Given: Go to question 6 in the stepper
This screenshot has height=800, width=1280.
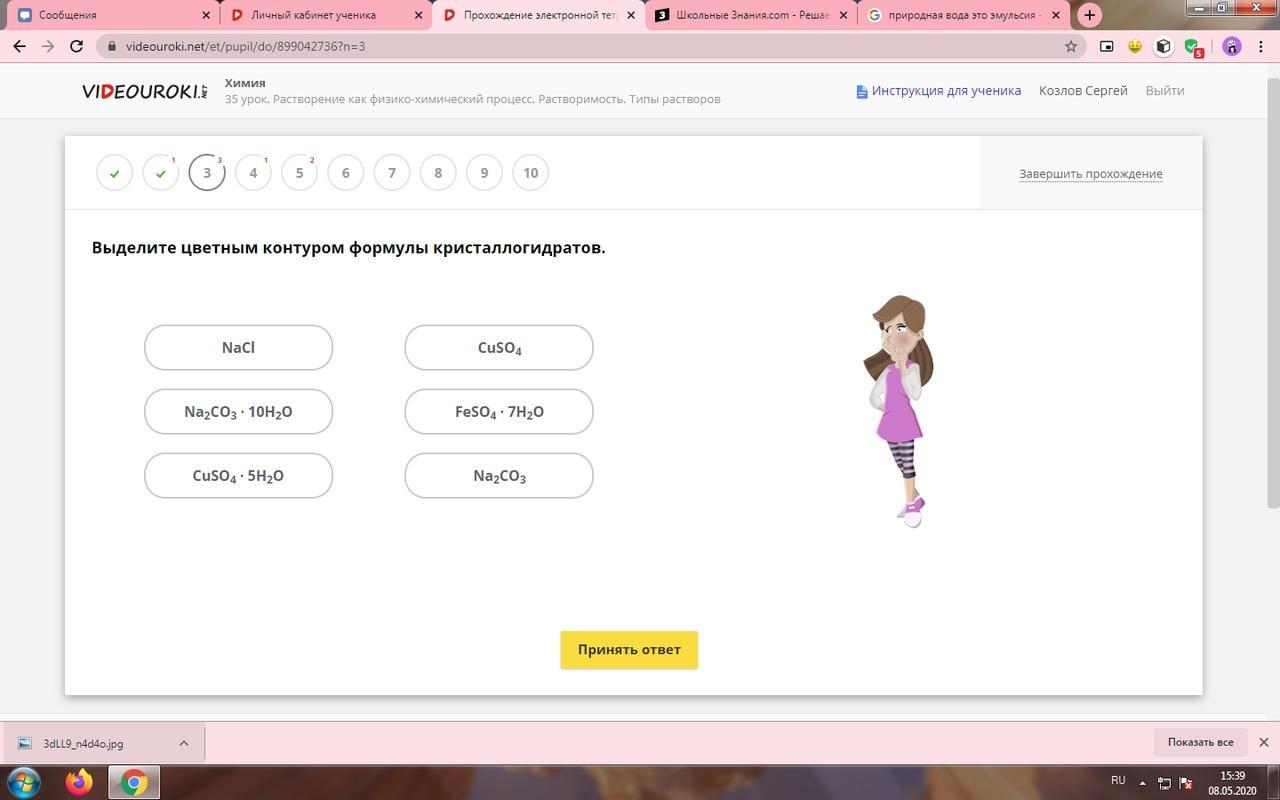Looking at the screenshot, I should click(x=345, y=173).
